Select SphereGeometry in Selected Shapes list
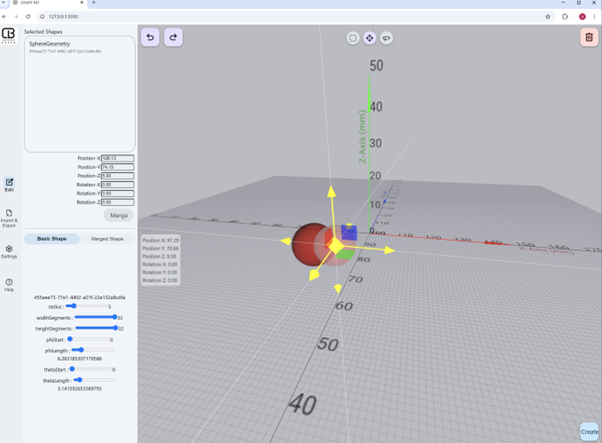 tap(50, 45)
